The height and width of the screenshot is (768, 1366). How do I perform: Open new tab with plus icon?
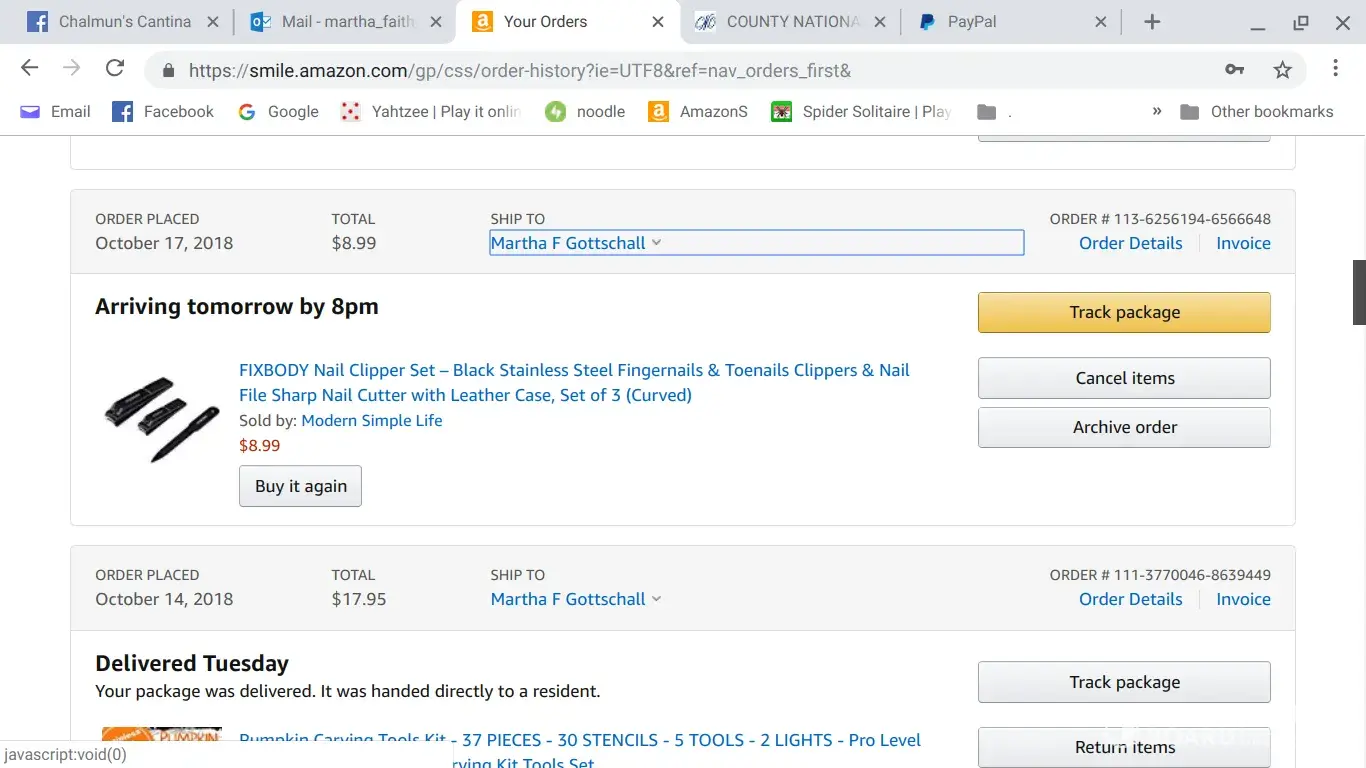coord(1152,22)
